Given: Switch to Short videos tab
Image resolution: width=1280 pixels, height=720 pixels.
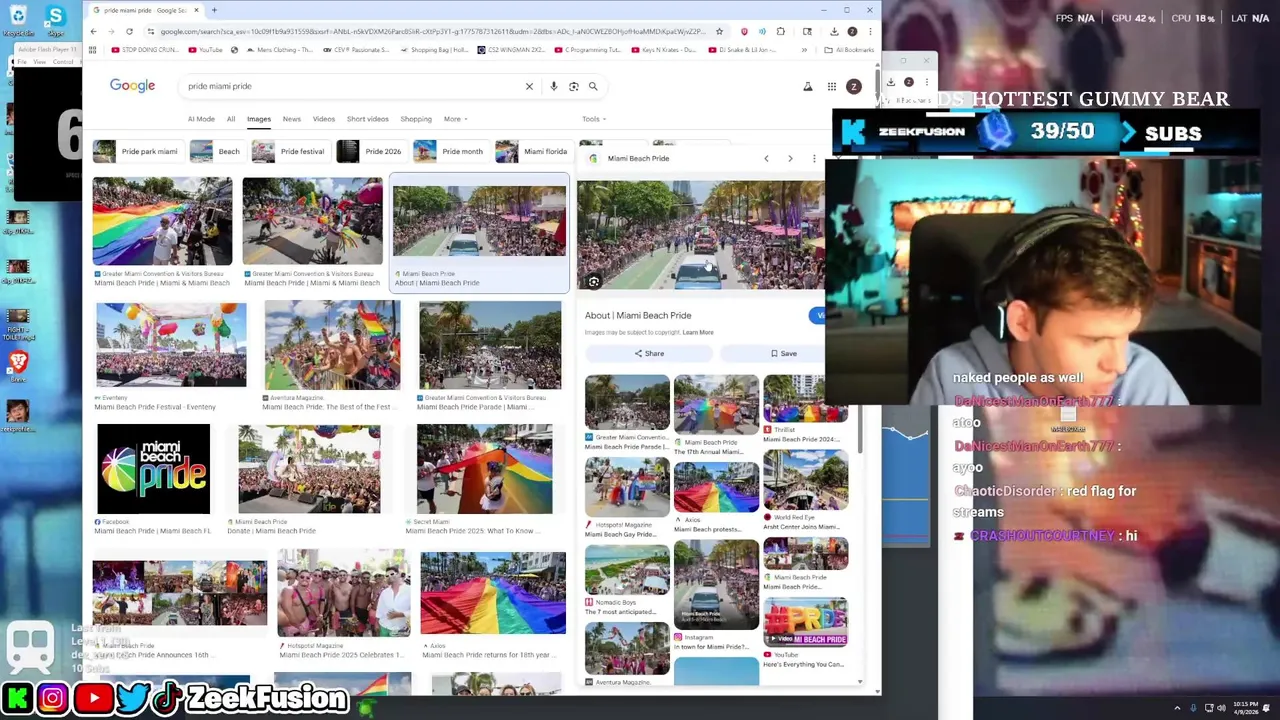Looking at the screenshot, I should tap(367, 119).
